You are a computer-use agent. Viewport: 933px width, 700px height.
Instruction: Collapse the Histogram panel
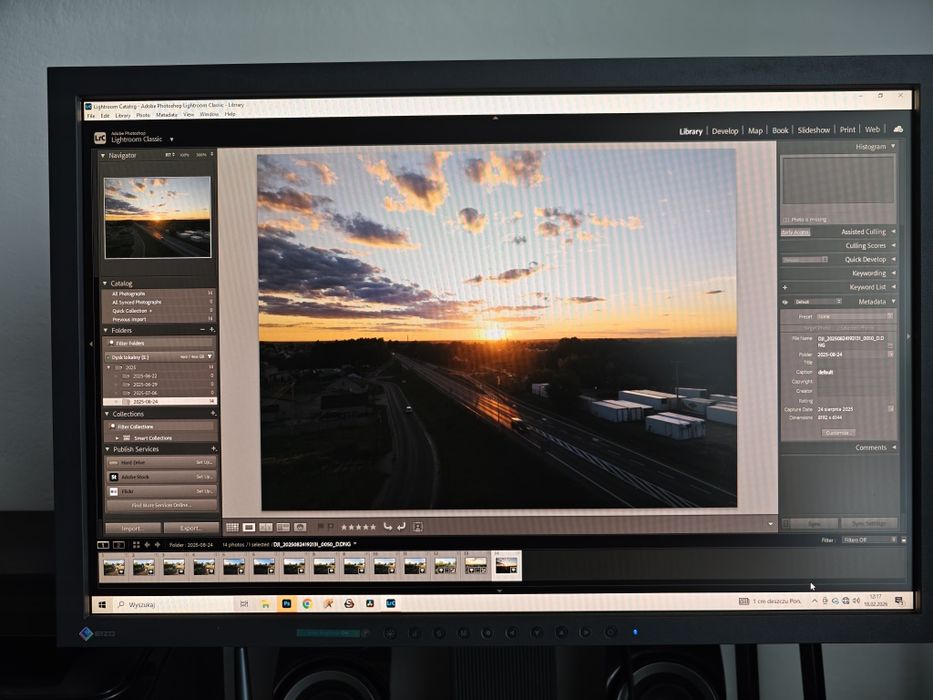coord(893,146)
